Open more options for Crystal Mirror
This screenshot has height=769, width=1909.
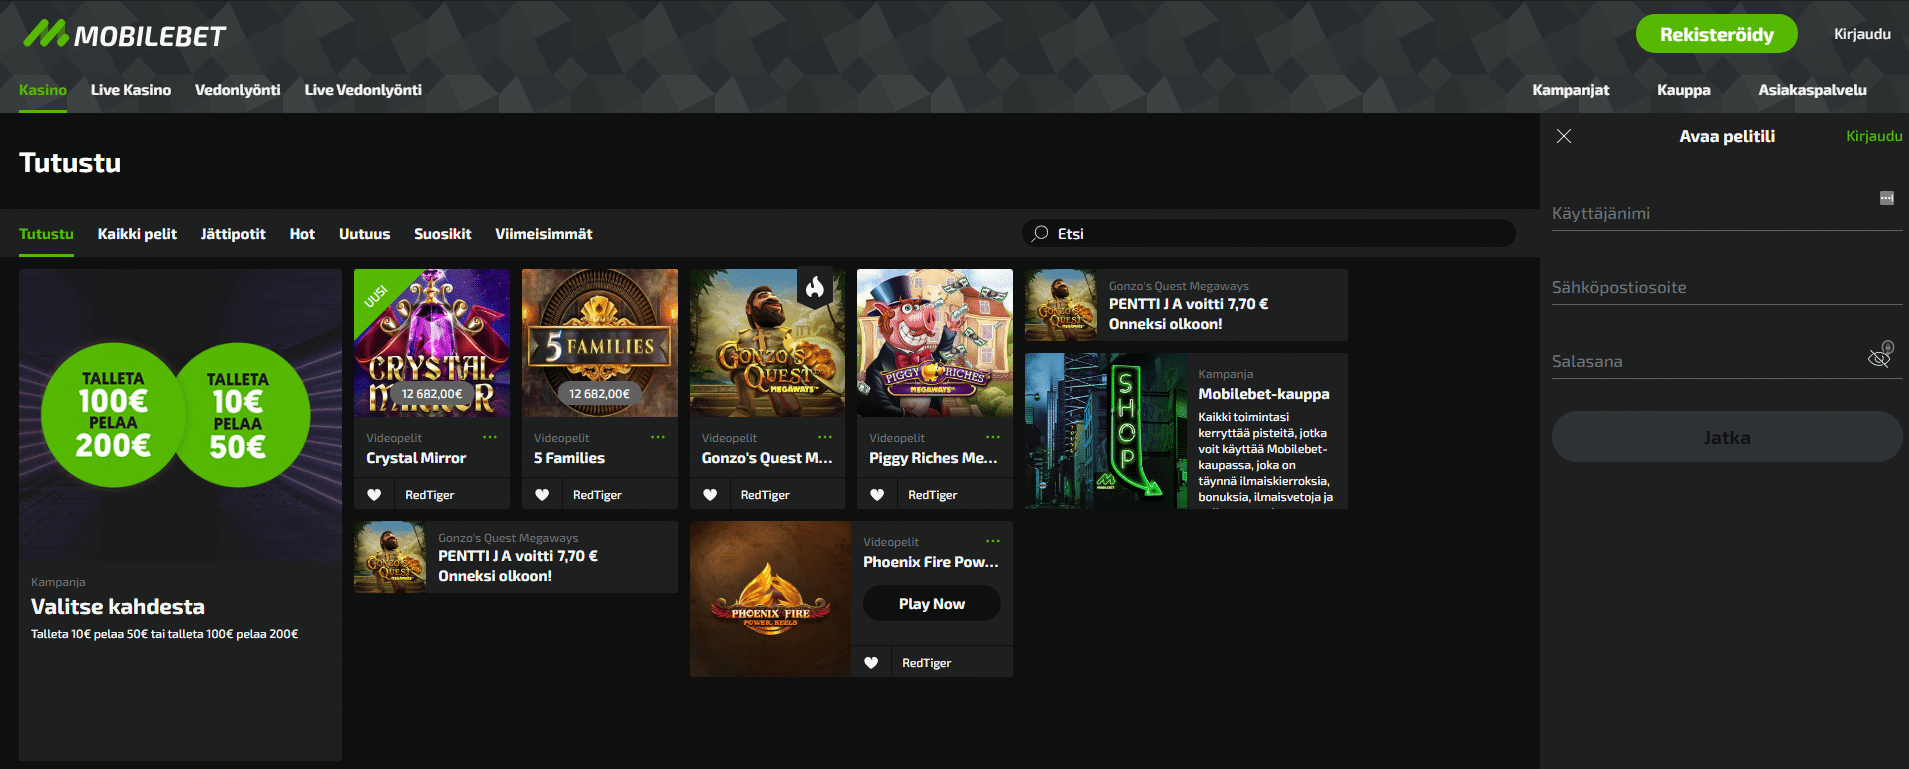tap(490, 437)
